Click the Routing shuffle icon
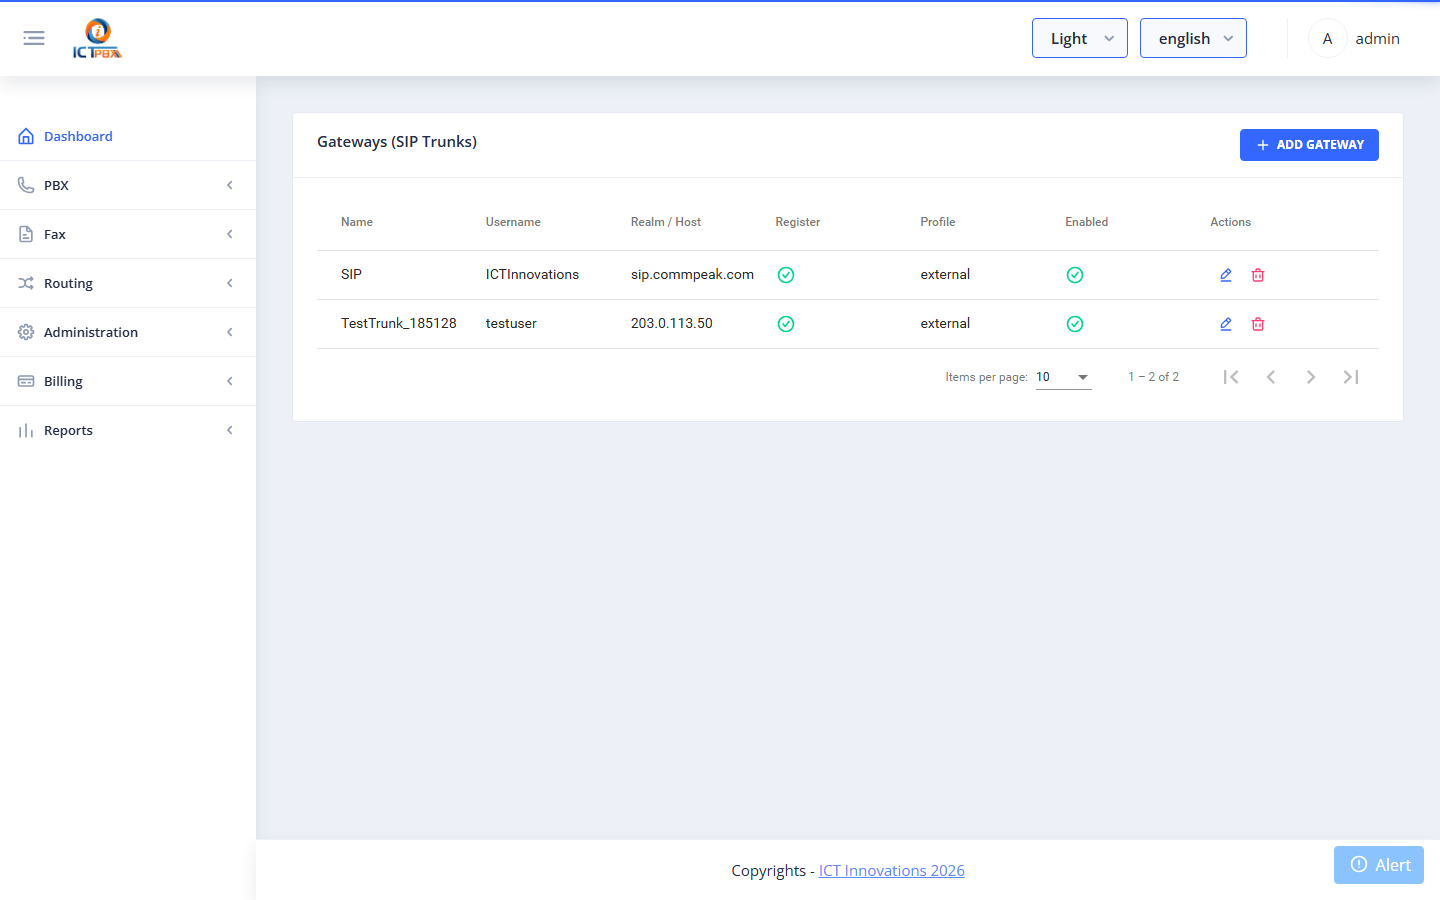Screen dimensions: 1440x900 tap(26, 283)
